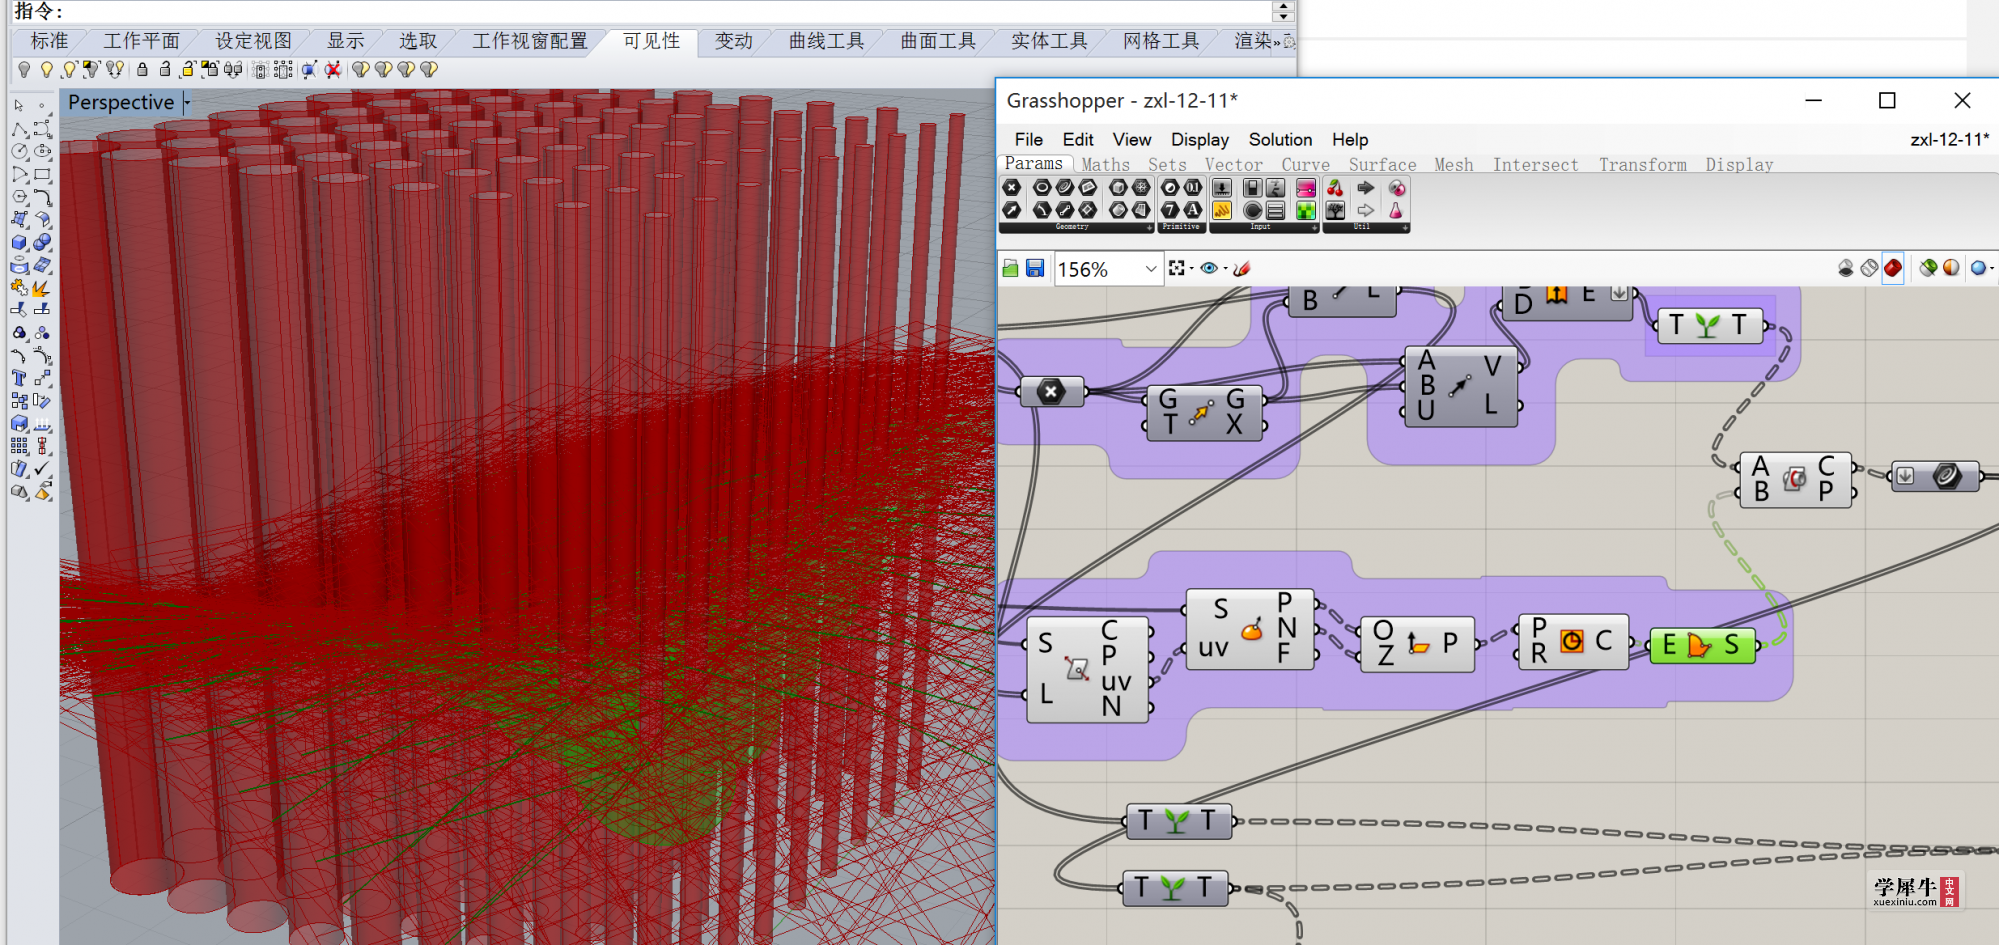The image size is (1999, 945).
Task: Add a Circle parameter from Geometry panel
Action: click(x=1042, y=187)
